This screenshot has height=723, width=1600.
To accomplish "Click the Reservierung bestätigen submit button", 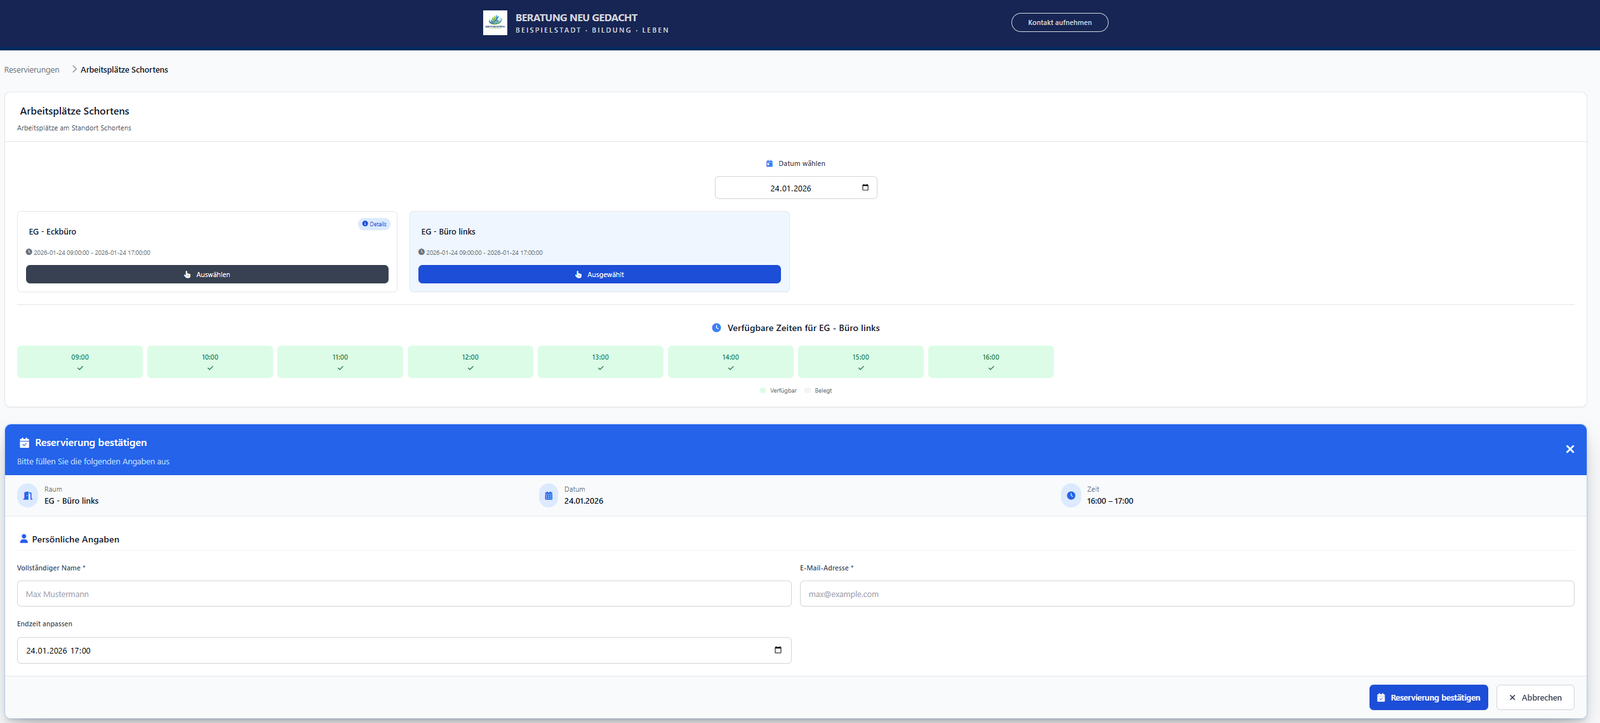I will point(1428,697).
